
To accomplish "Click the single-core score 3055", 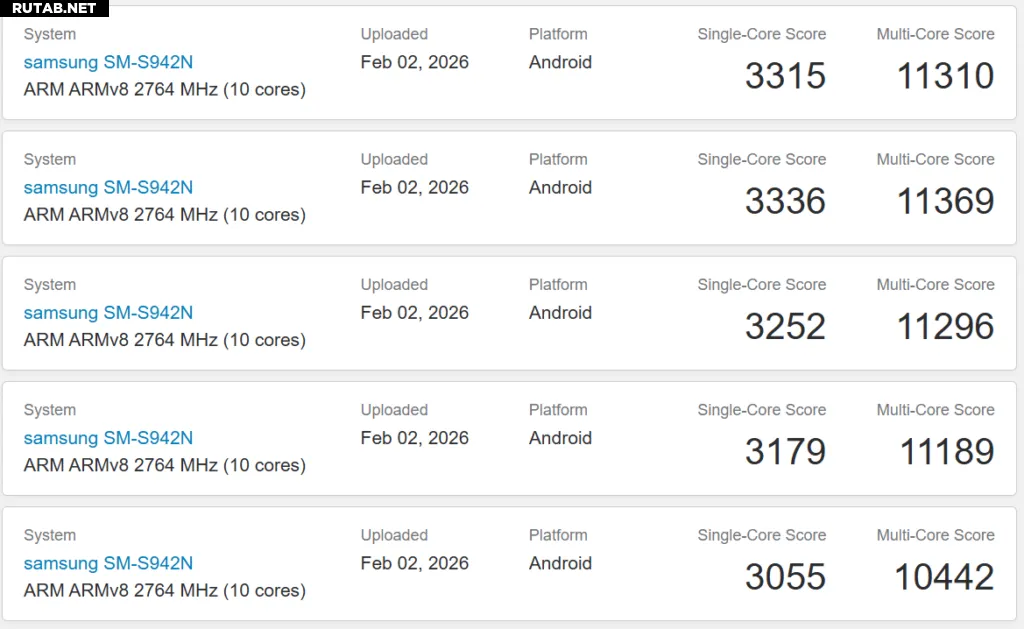I will coord(785,577).
